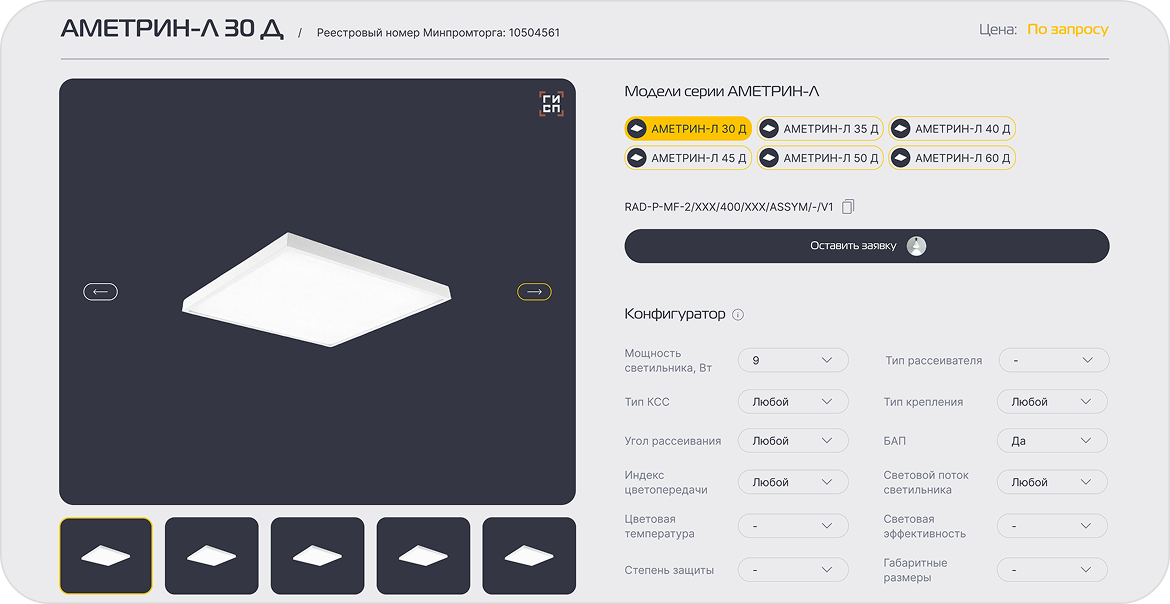Click the АМЕТРИН-Л 60 Д lamp icon
Screen dimensions: 1170x604
pos(901,158)
